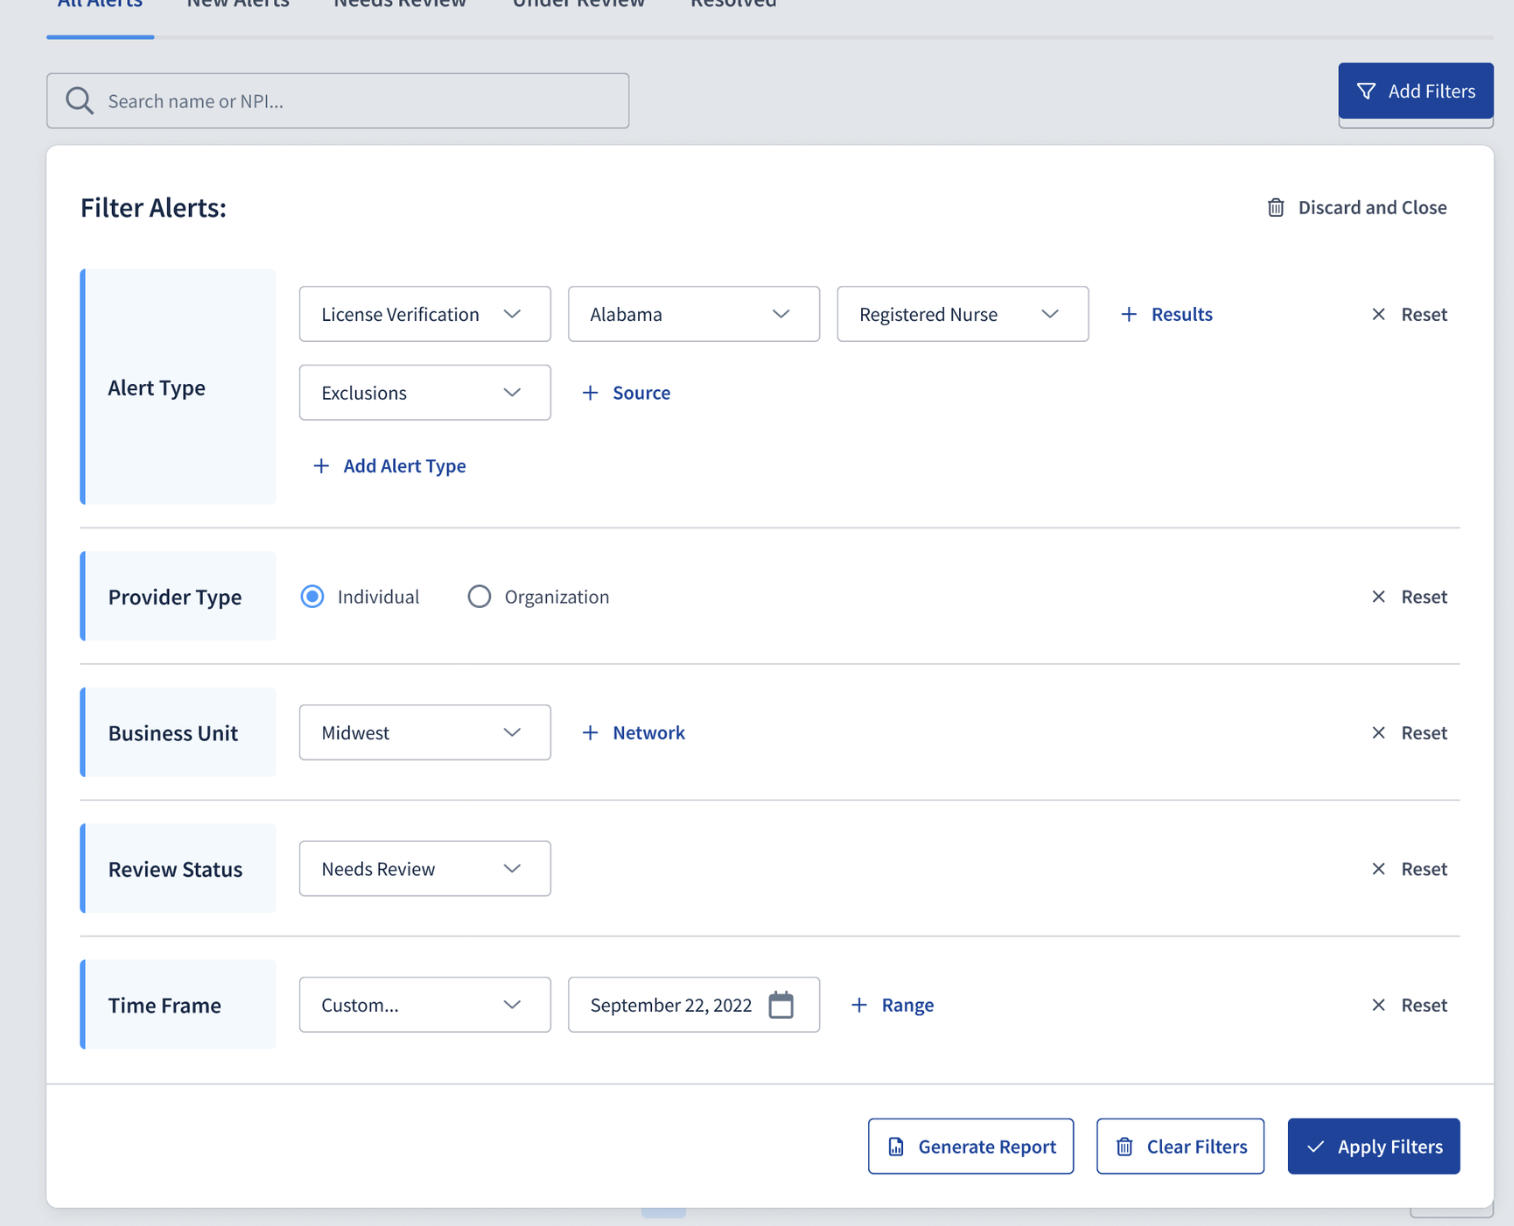The height and width of the screenshot is (1226, 1514).
Task: Click the search magnifier icon
Action: tap(79, 100)
